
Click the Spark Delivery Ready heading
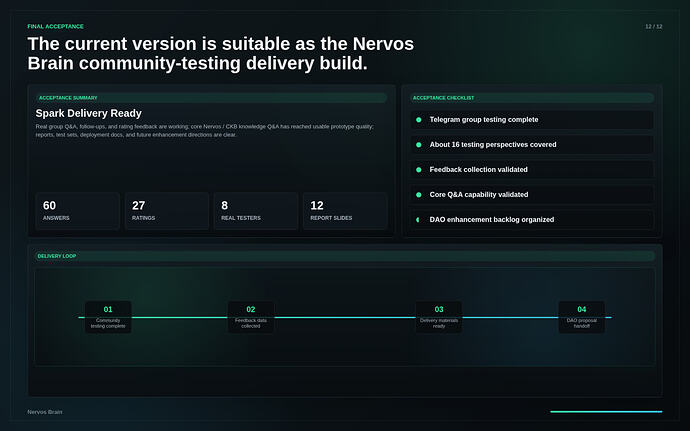(88, 113)
